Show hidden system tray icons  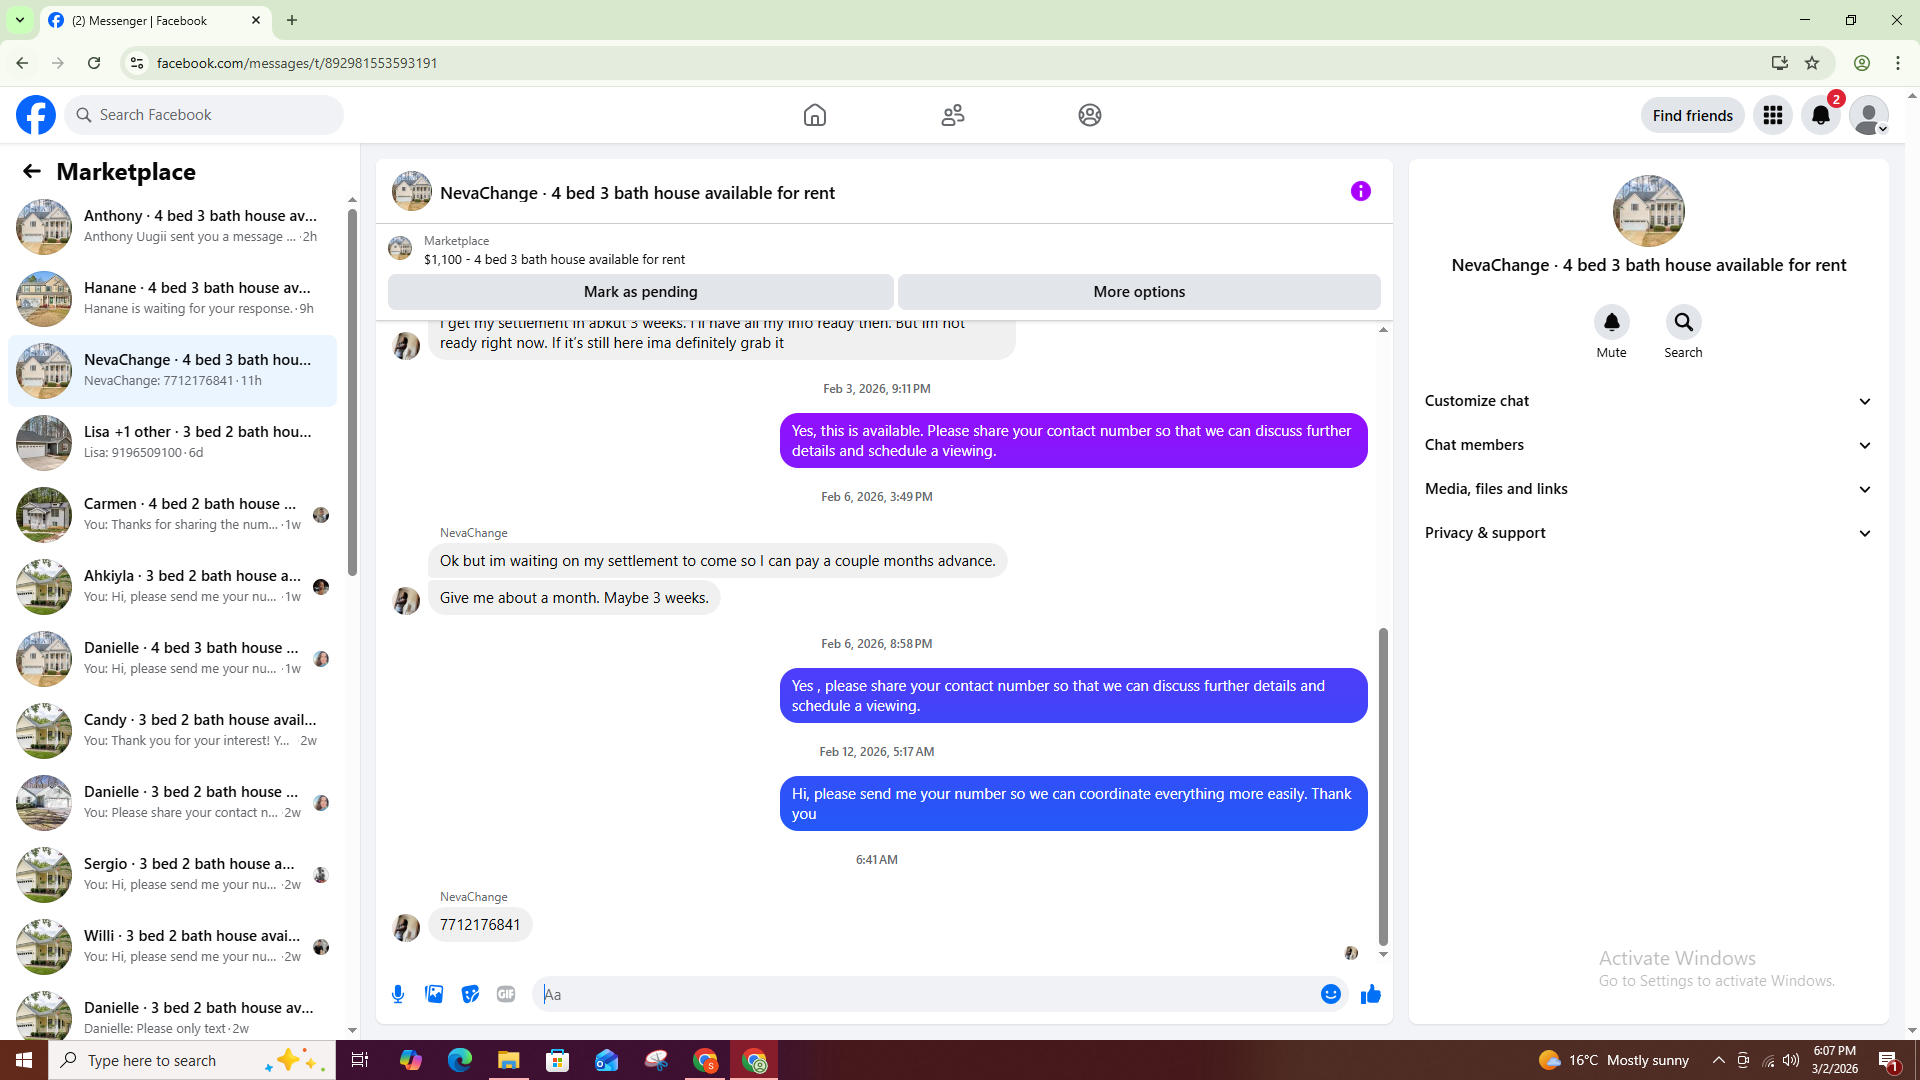coord(1718,1060)
